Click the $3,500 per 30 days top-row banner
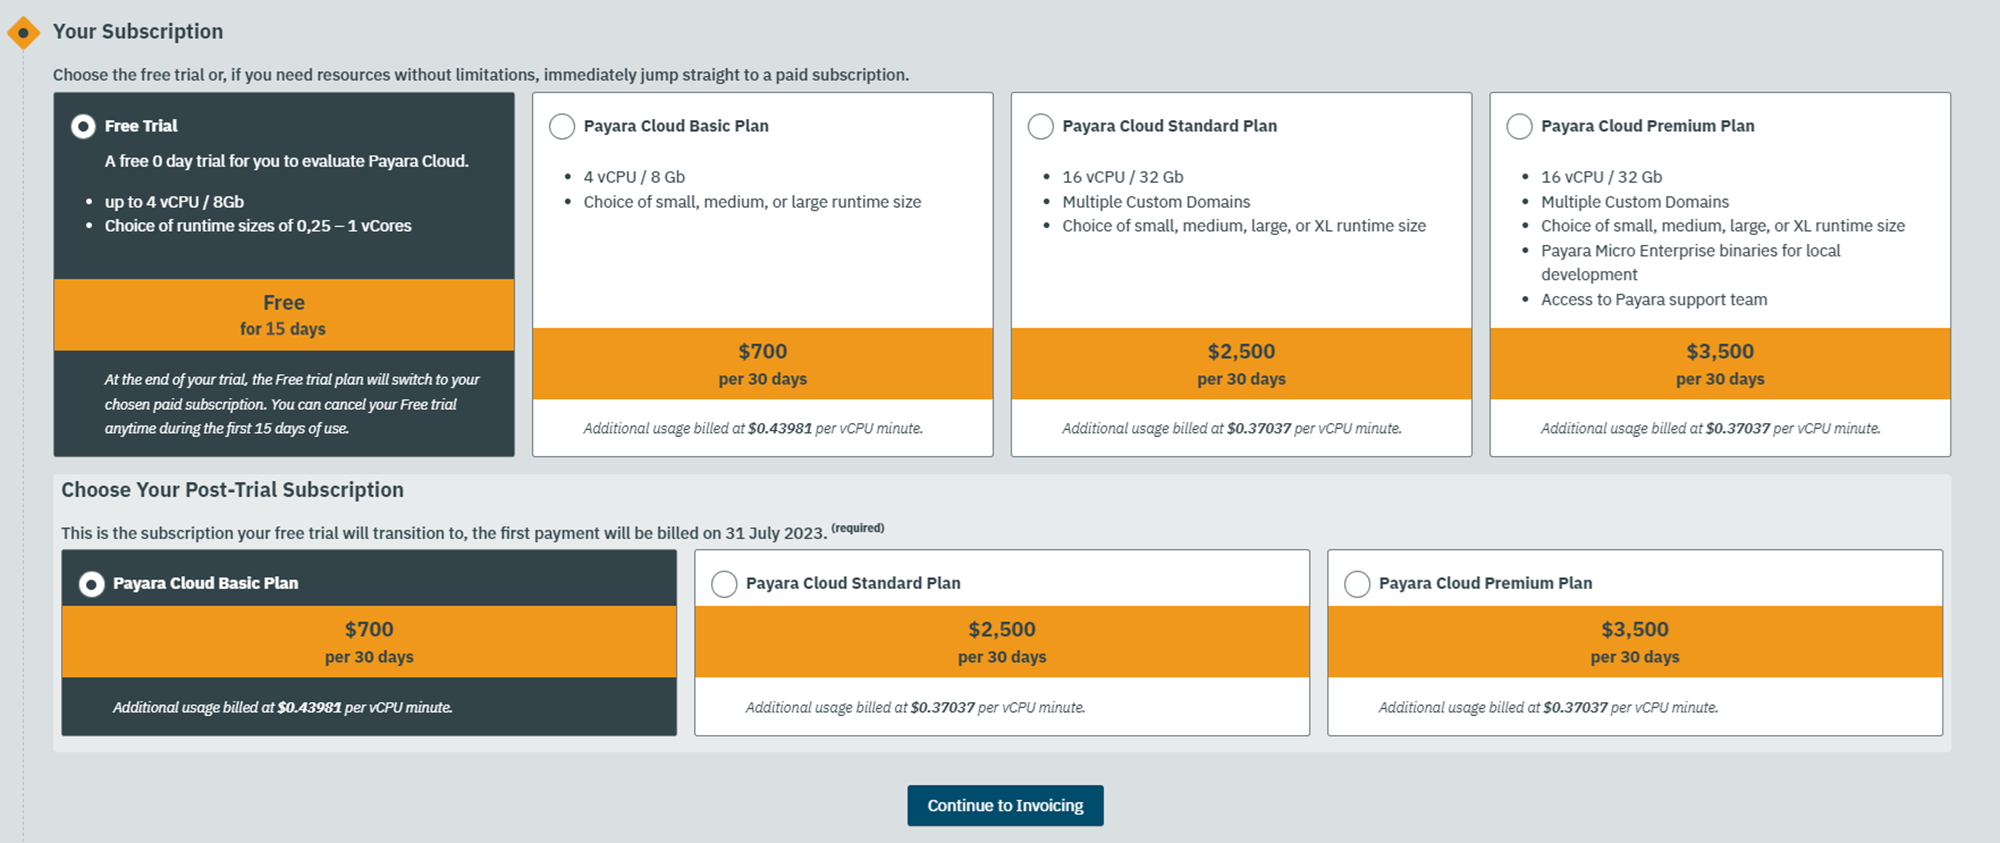This screenshot has height=843, width=2000. tap(1720, 364)
